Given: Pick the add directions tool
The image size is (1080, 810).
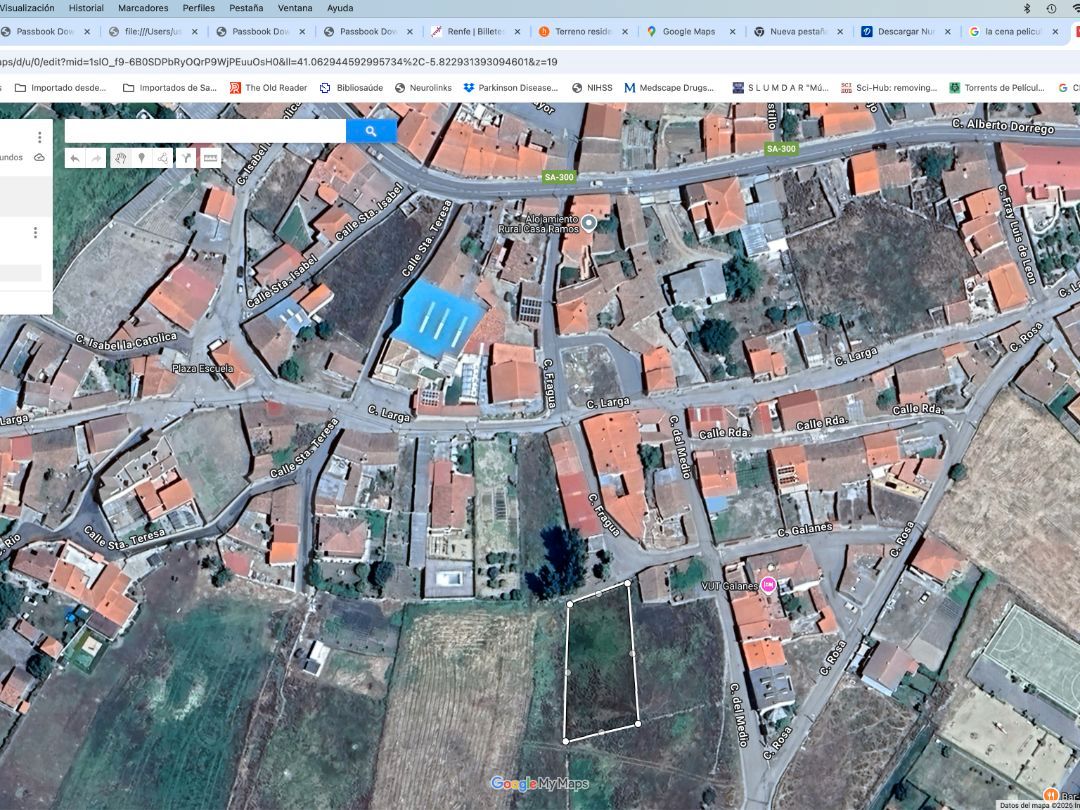Looking at the screenshot, I should [186, 158].
